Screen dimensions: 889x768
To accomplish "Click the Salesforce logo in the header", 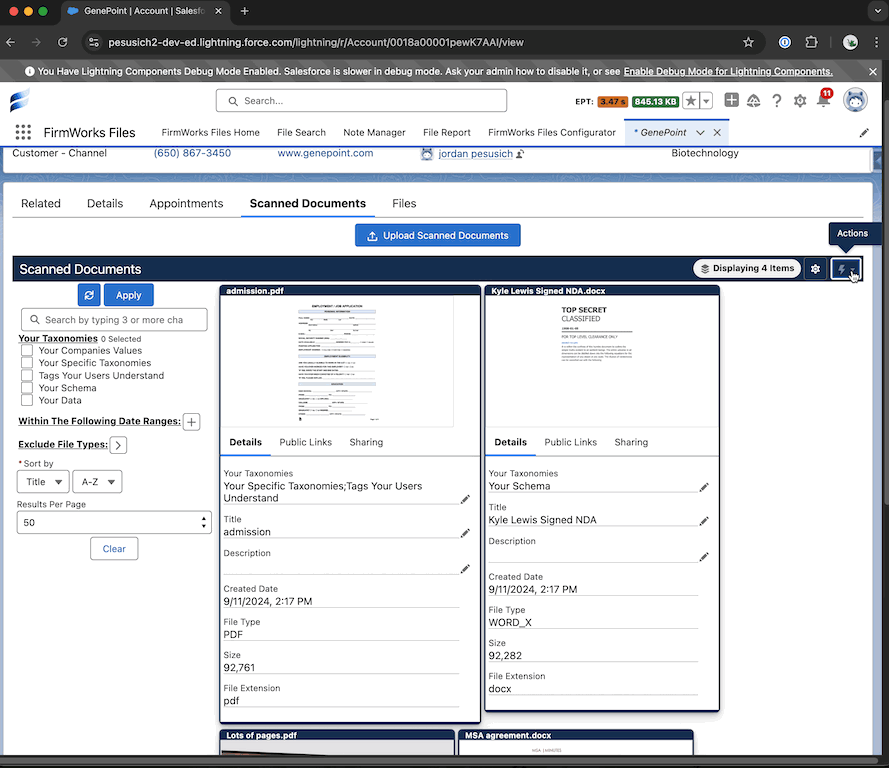I will 20,101.
